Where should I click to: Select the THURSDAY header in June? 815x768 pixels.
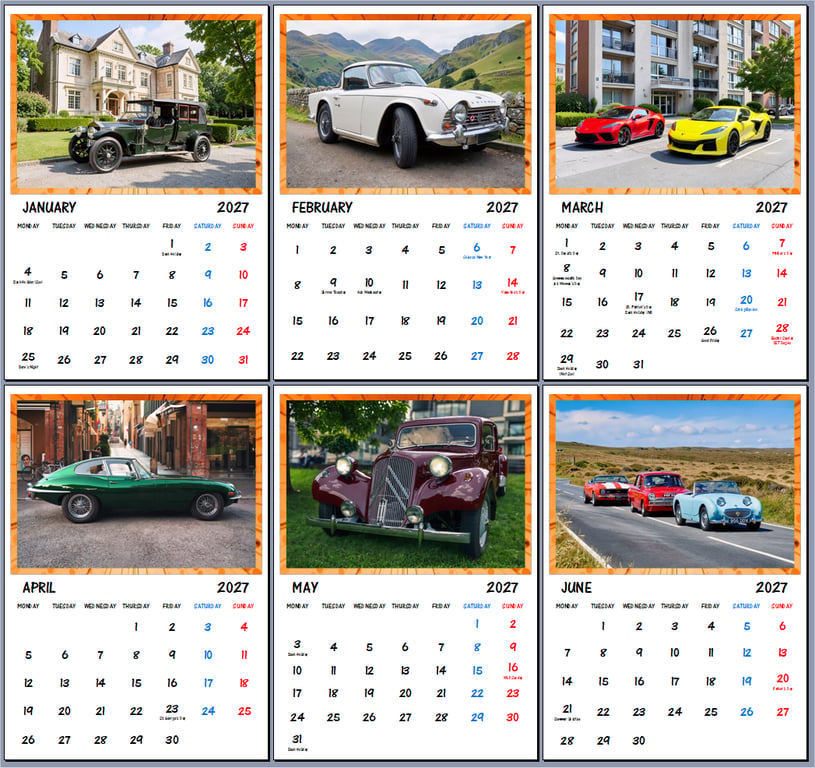[674, 606]
